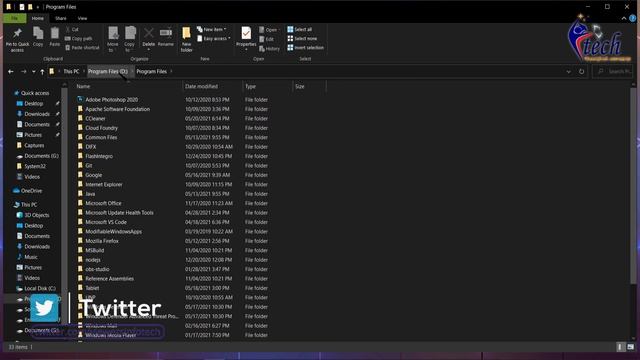
Task: Collapse the ribbon with the chevron
Action: pyautogui.click(x=624, y=18)
